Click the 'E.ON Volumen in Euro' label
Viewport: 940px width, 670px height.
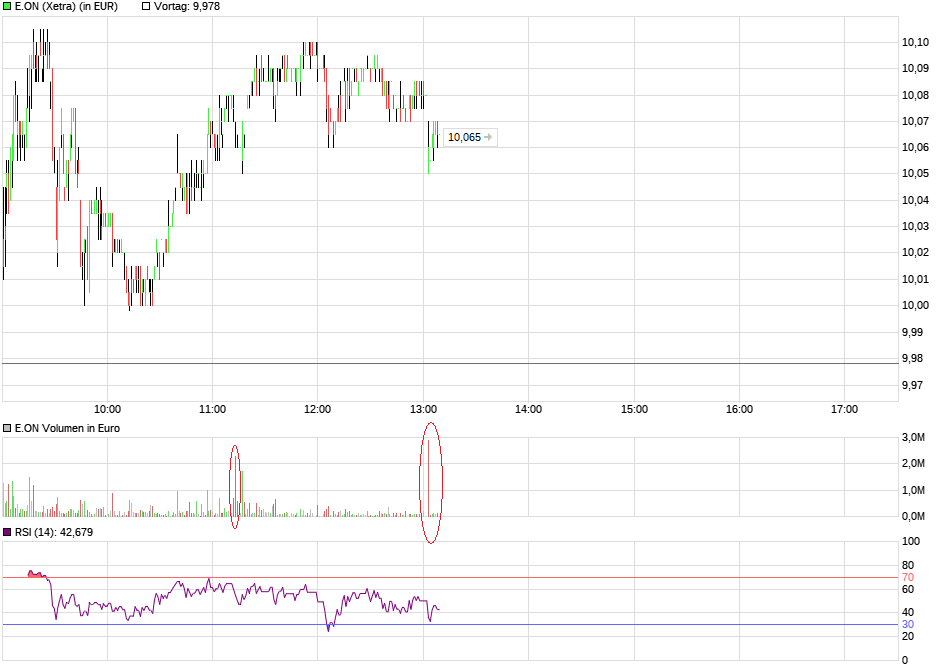click(x=67, y=428)
